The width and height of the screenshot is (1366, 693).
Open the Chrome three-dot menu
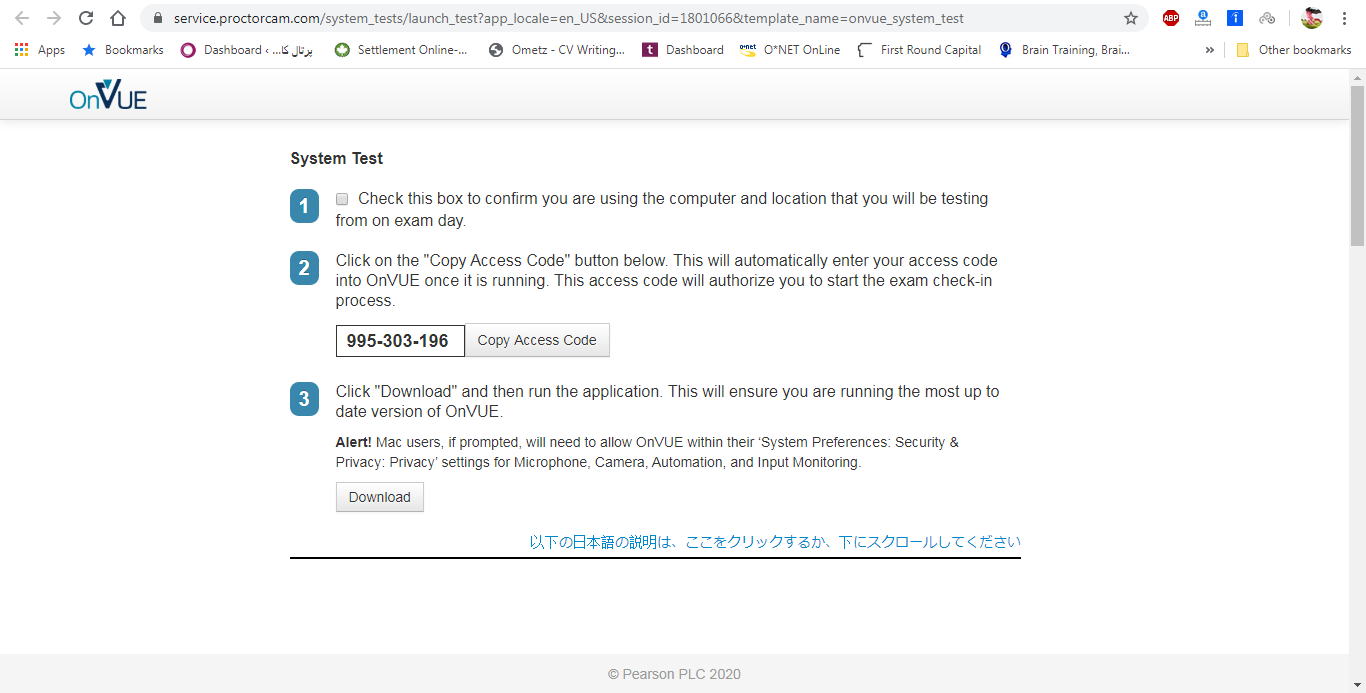pyautogui.click(x=1348, y=18)
